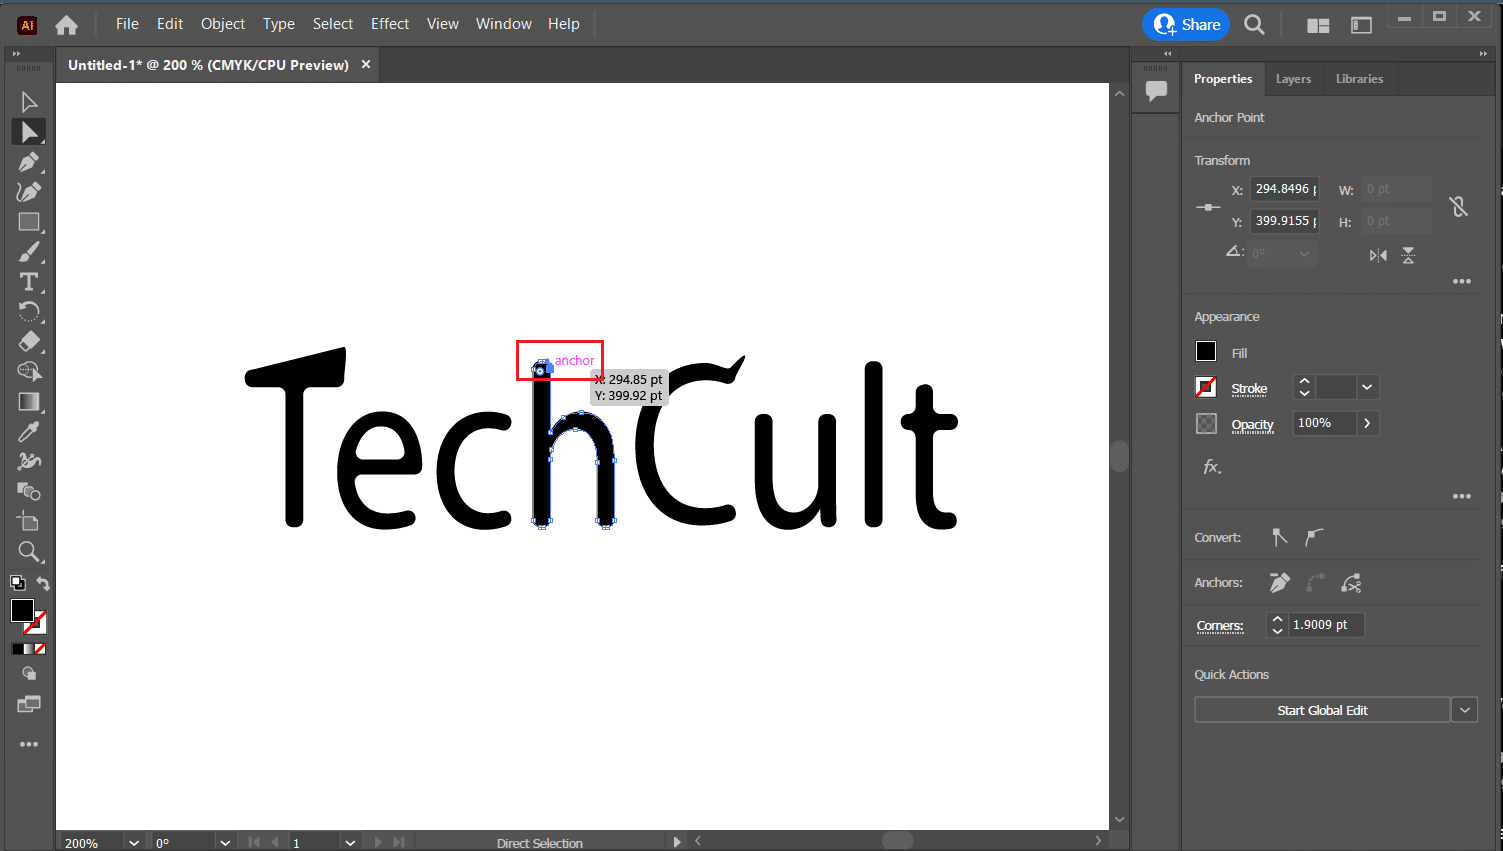Screen dimensions: 1503x851
Task: Select the Blend tool
Action: click(29, 492)
